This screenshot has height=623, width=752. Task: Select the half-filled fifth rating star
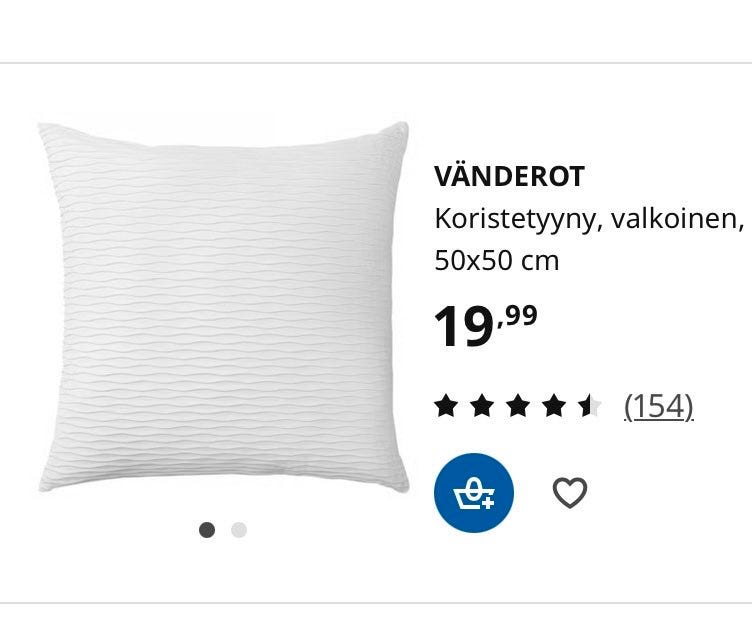(x=590, y=406)
